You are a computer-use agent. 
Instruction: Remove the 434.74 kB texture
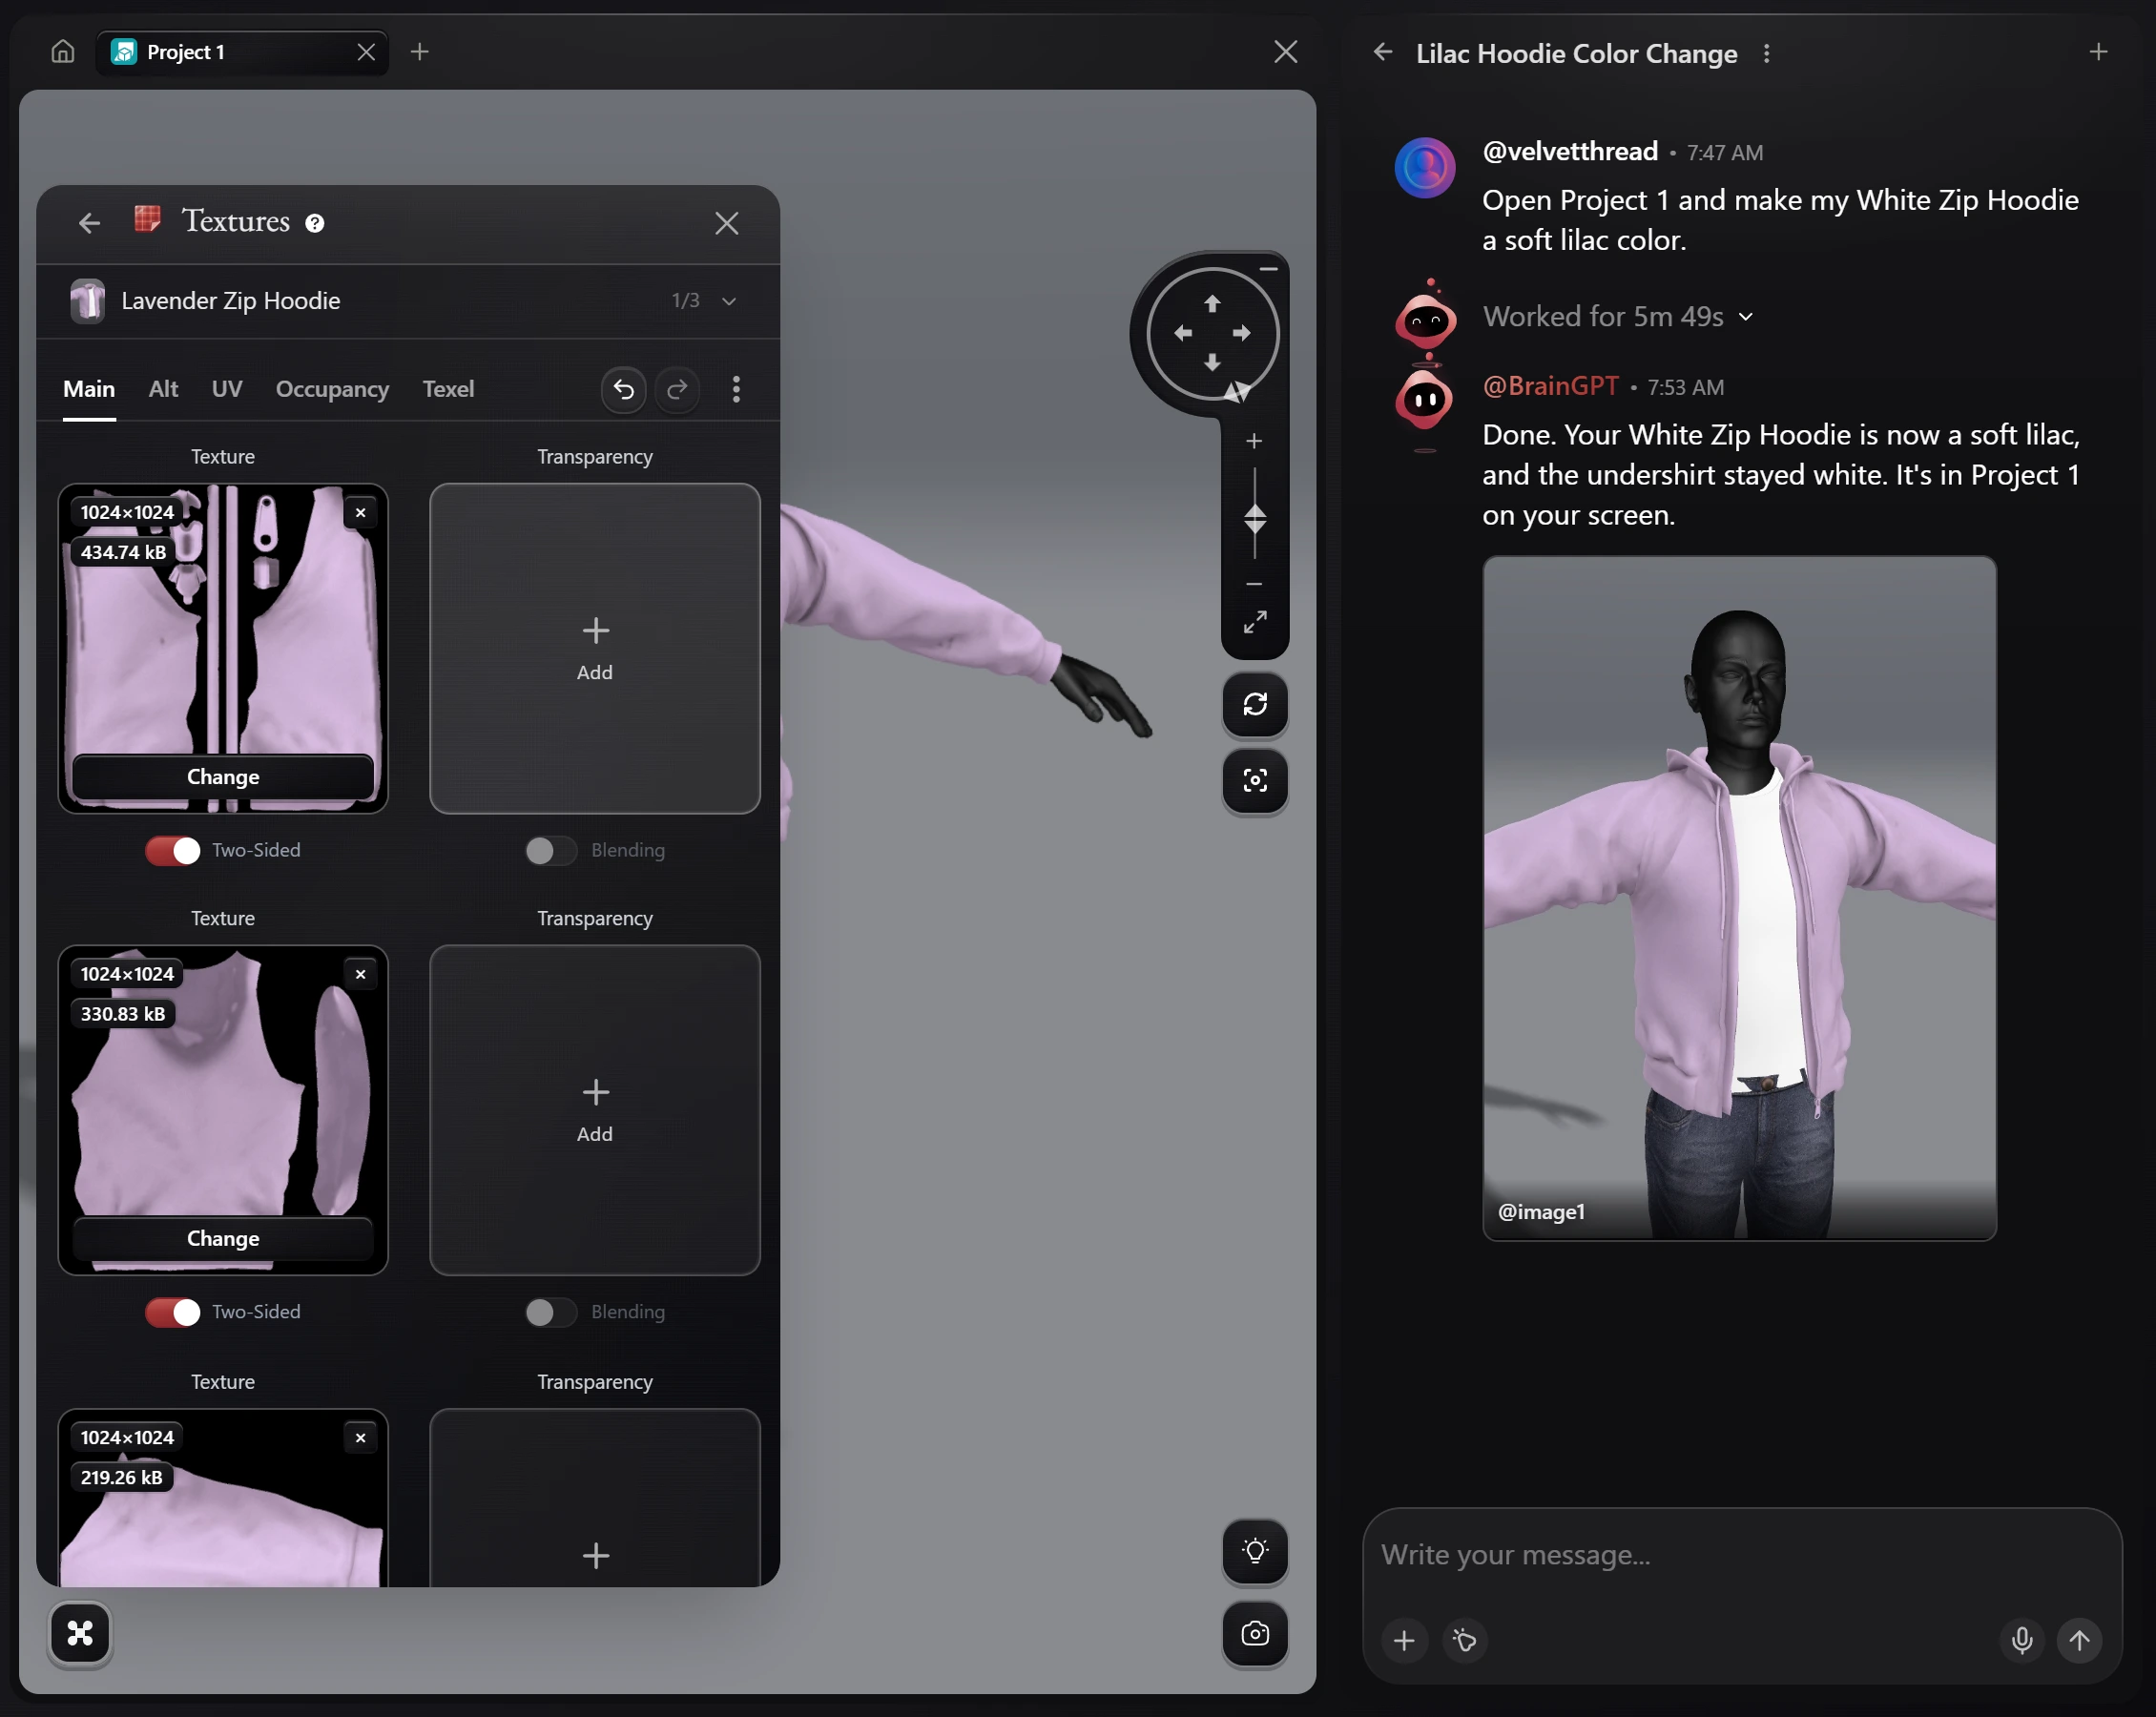coord(361,513)
